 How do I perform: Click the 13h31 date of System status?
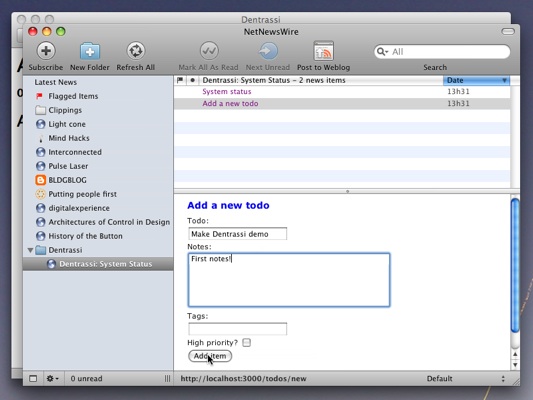(x=458, y=91)
